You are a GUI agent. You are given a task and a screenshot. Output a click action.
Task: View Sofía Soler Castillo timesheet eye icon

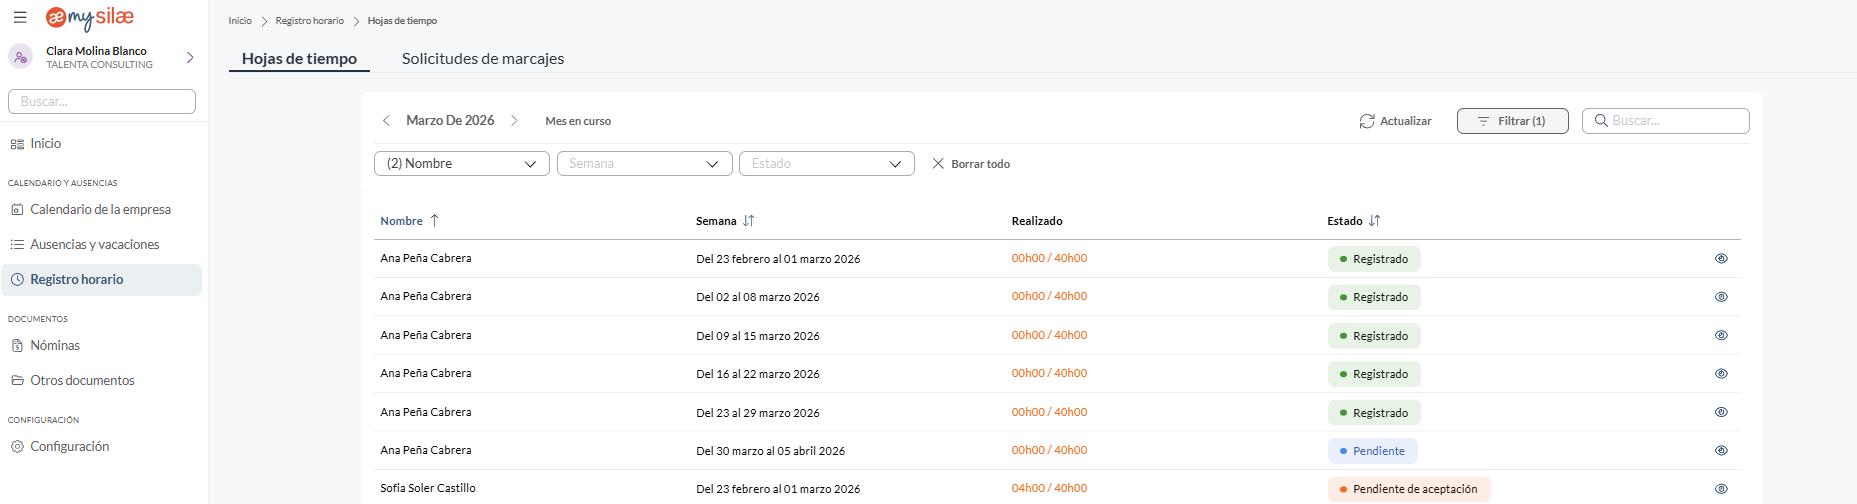(x=1721, y=489)
